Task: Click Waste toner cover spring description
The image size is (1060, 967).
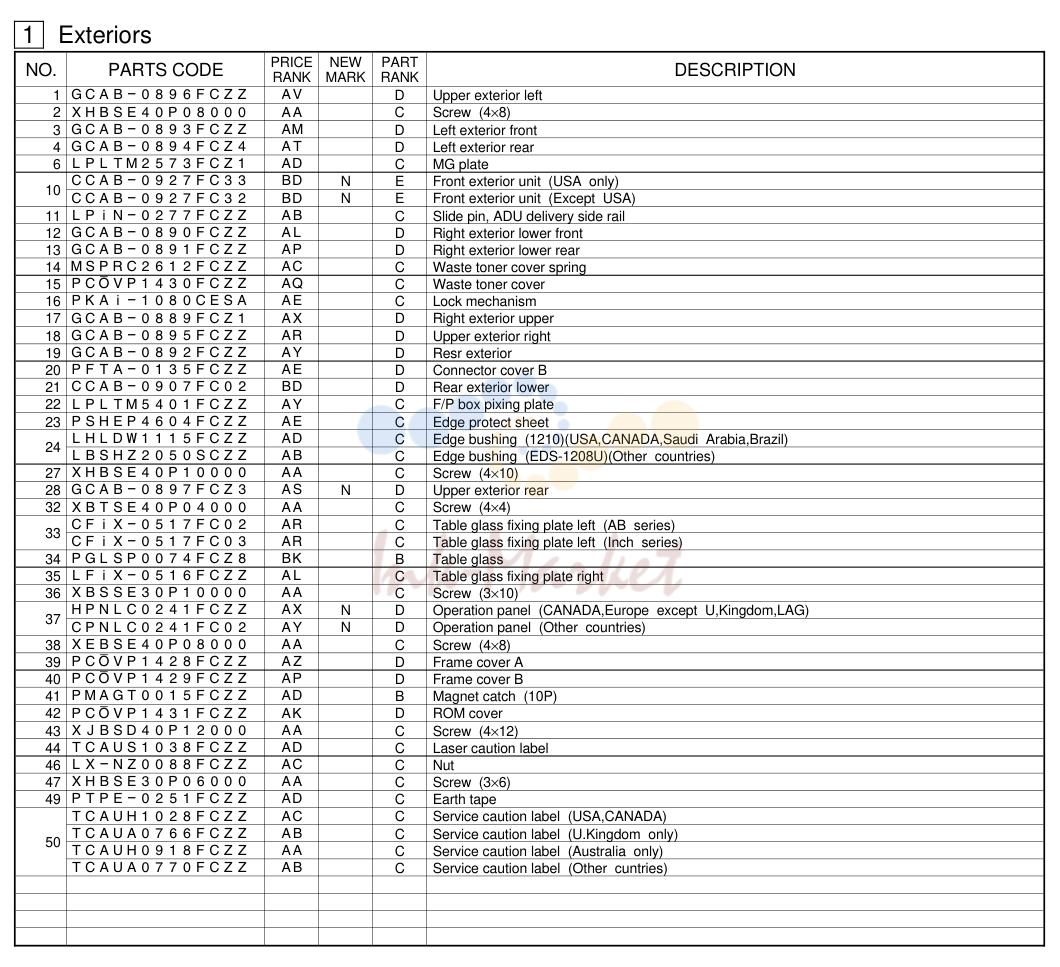Action: coord(509,267)
